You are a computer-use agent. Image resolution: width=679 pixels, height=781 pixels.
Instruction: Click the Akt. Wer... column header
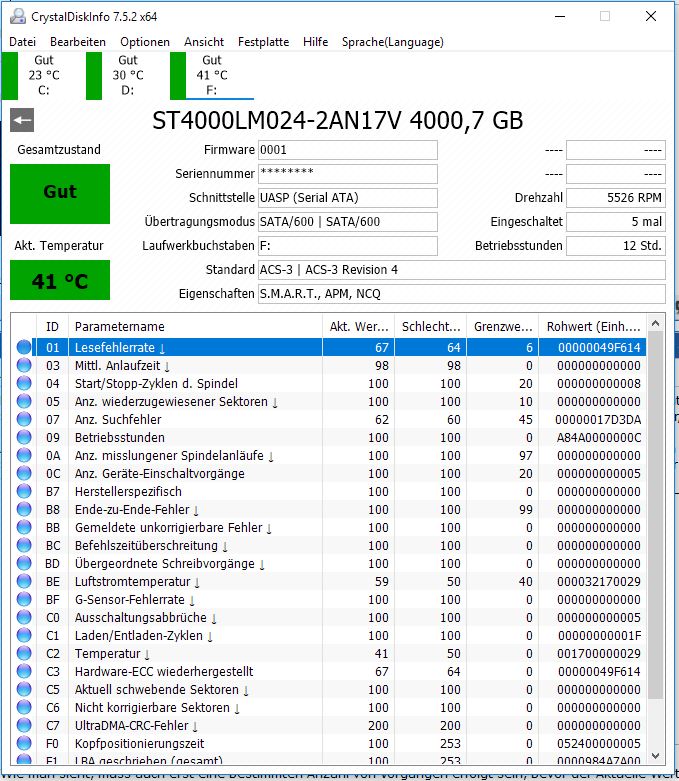pos(359,327)
